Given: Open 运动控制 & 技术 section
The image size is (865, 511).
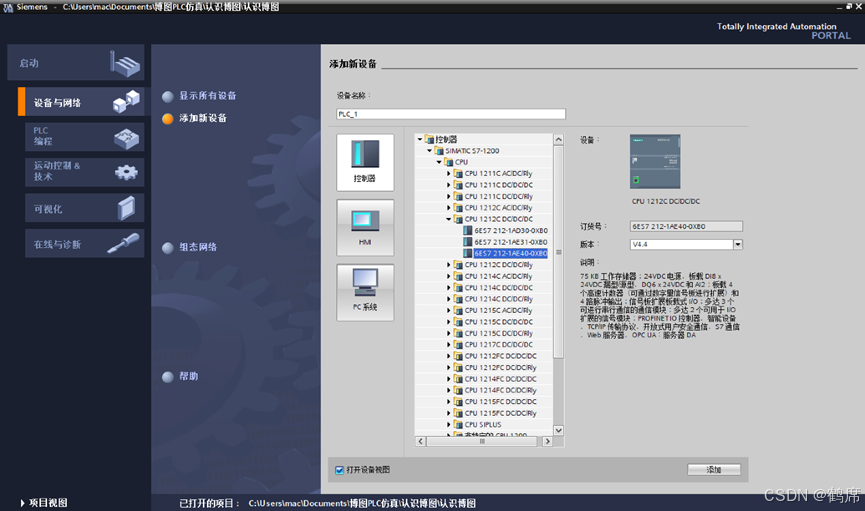Looking at the screenshot, I should click(x=84, y=172).
